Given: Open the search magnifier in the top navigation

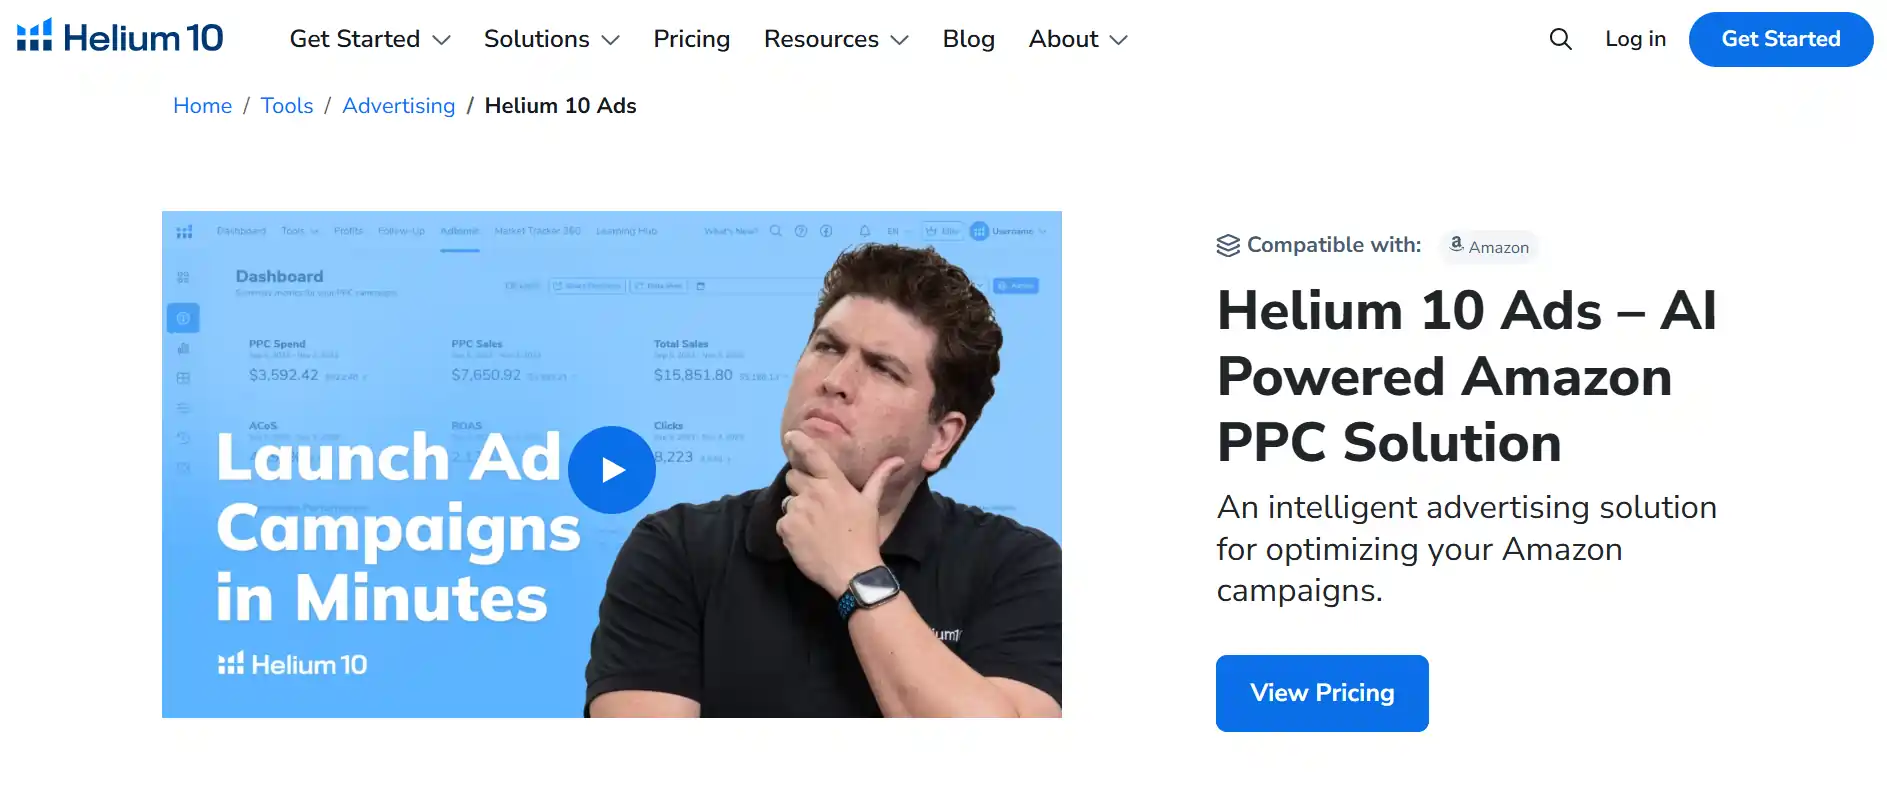Looking at the screenshot, I should [x=1560, y=39].
